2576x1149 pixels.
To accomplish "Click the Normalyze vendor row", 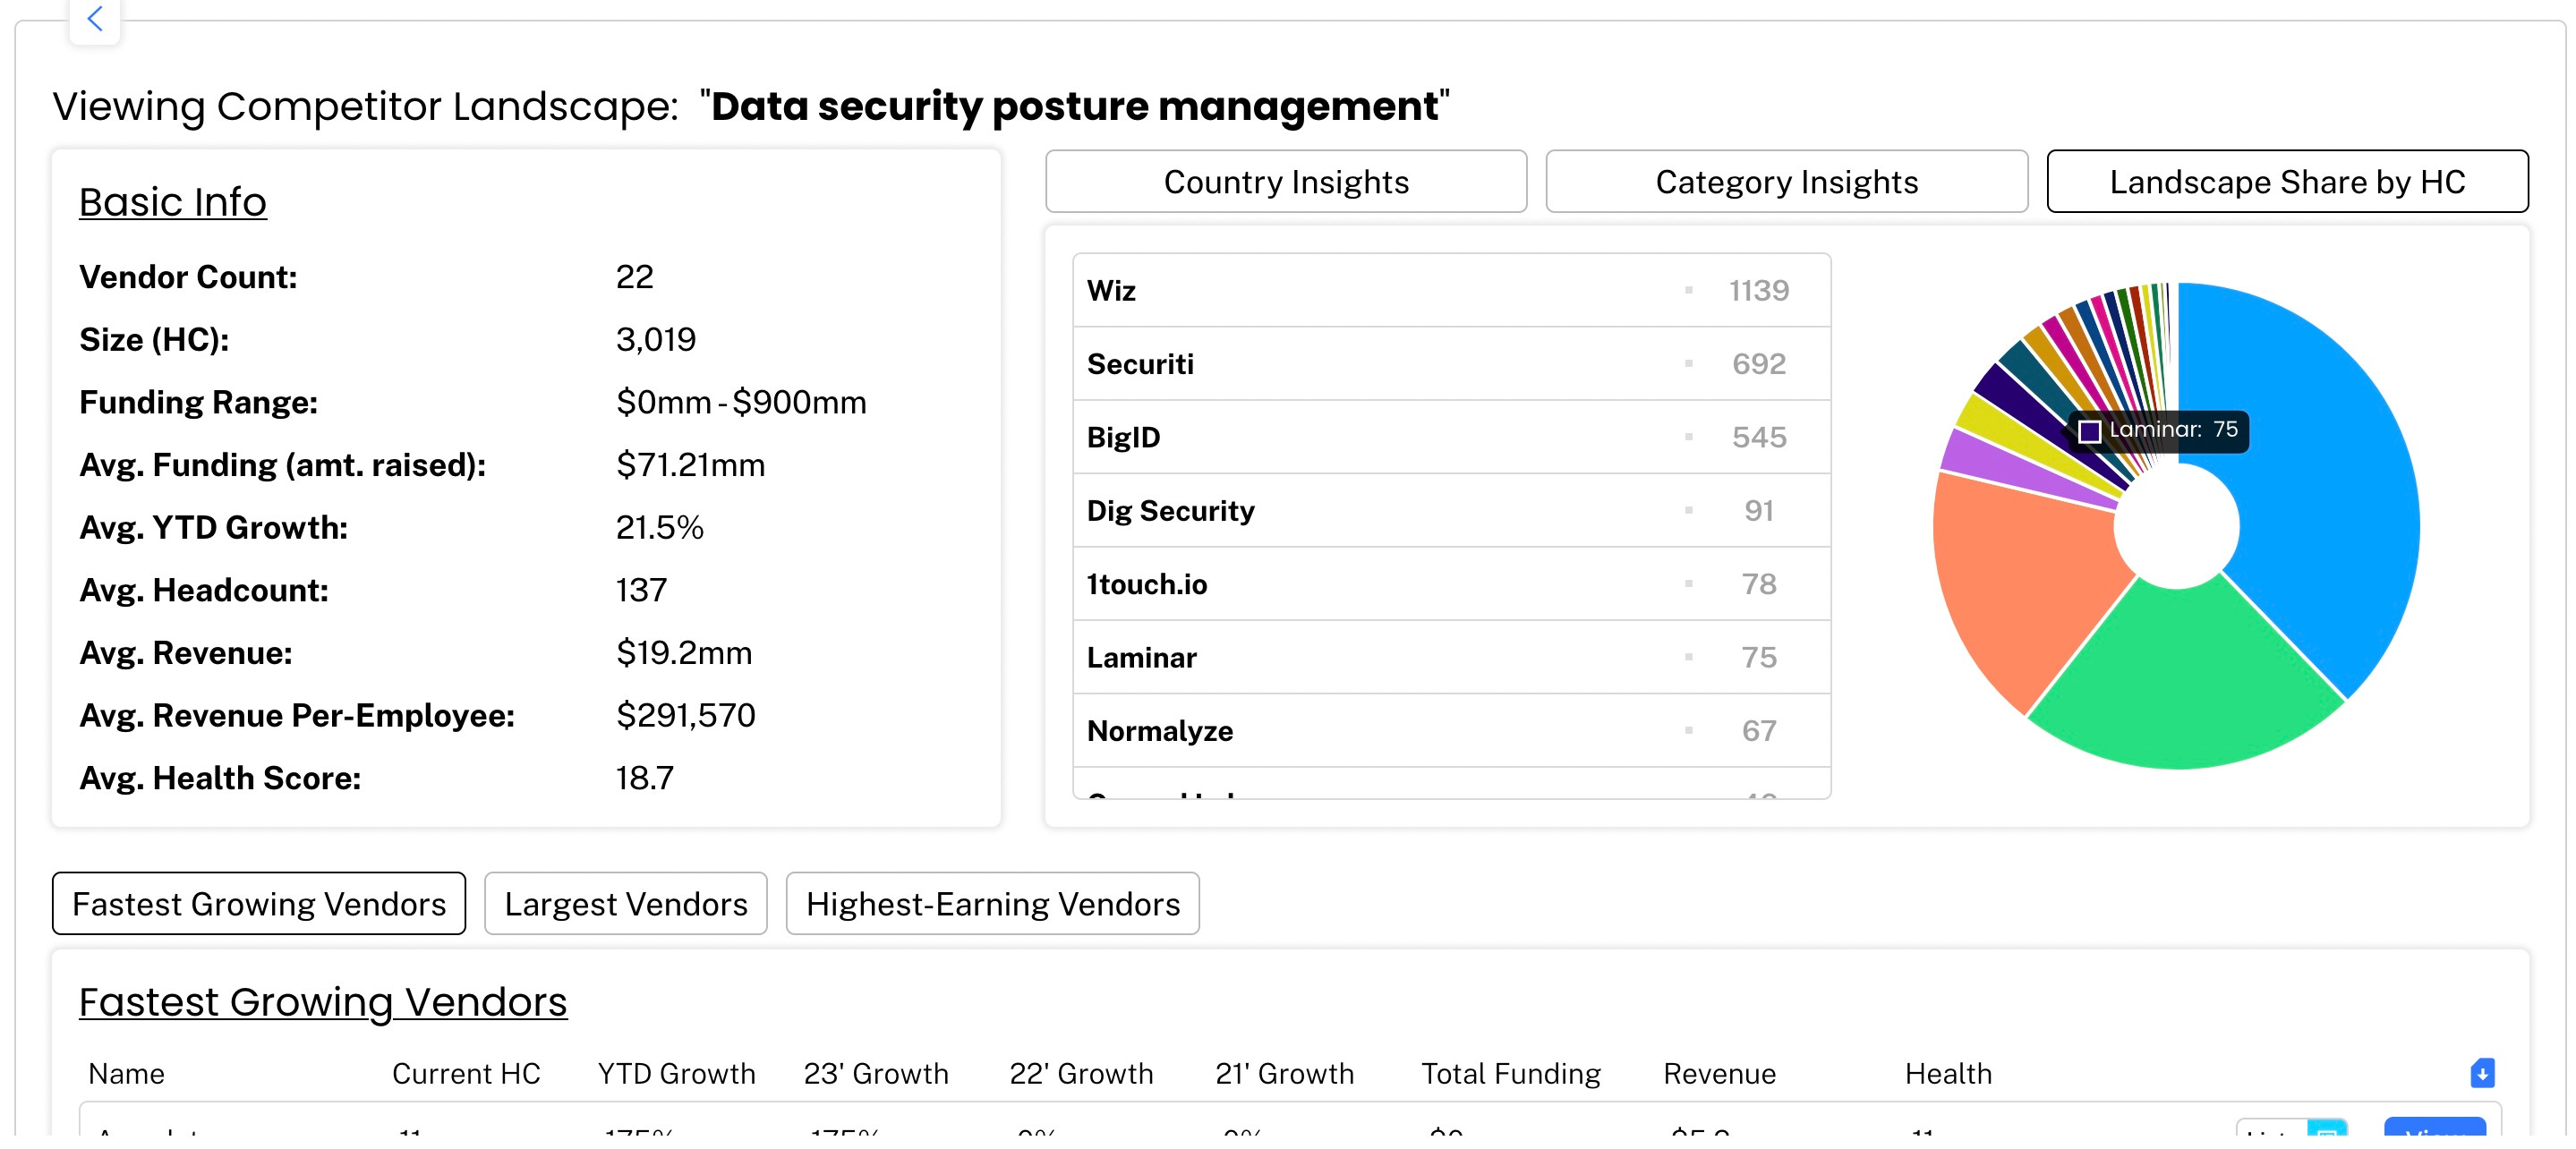I will pos(1451,731).
